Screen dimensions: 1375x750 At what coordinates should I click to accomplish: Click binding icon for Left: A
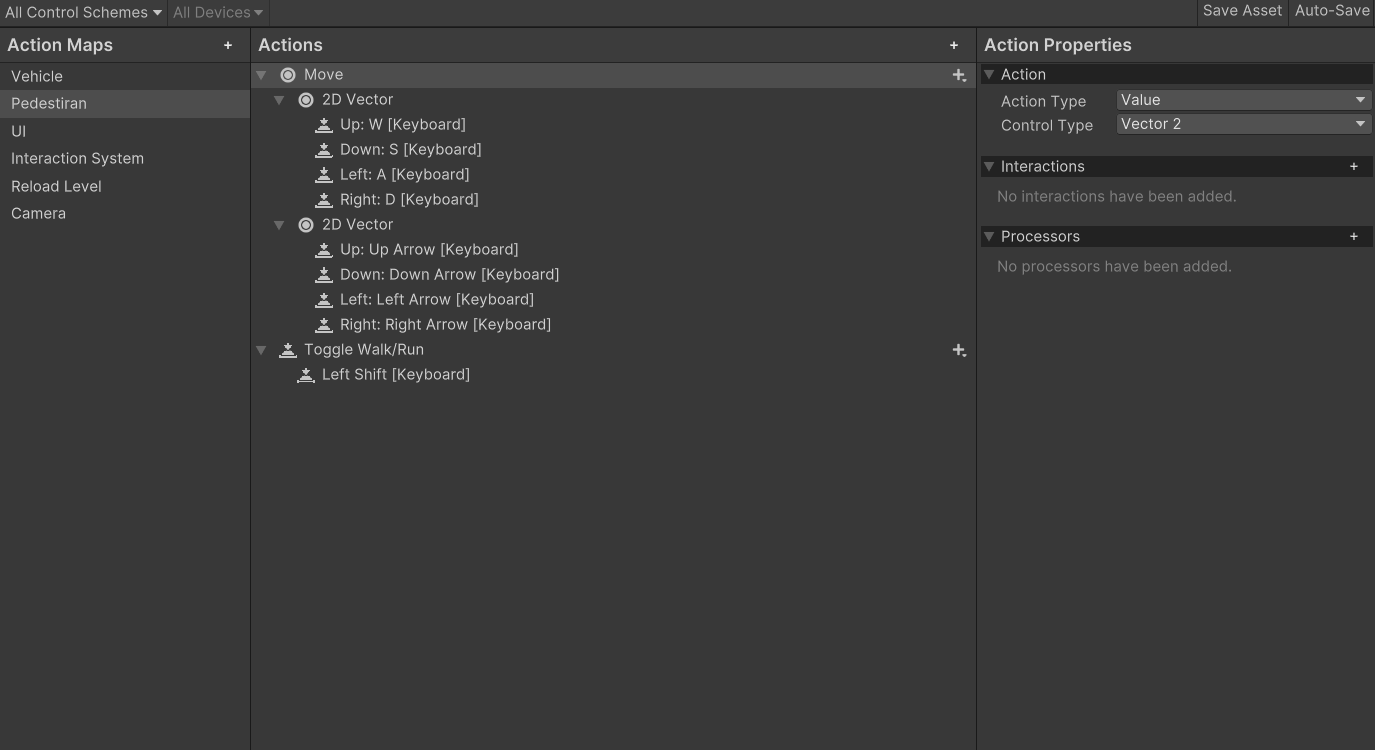pos(324,175)
